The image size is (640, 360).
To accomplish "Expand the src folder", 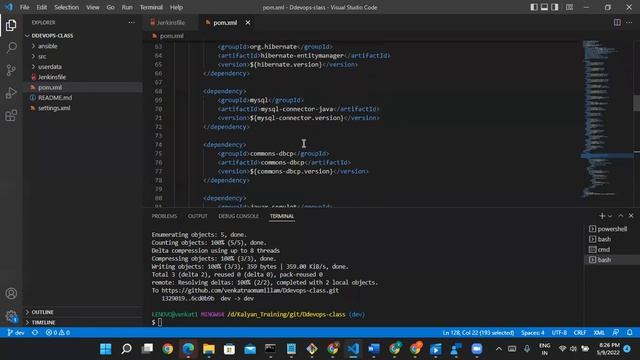I will [x=42, y=56].
